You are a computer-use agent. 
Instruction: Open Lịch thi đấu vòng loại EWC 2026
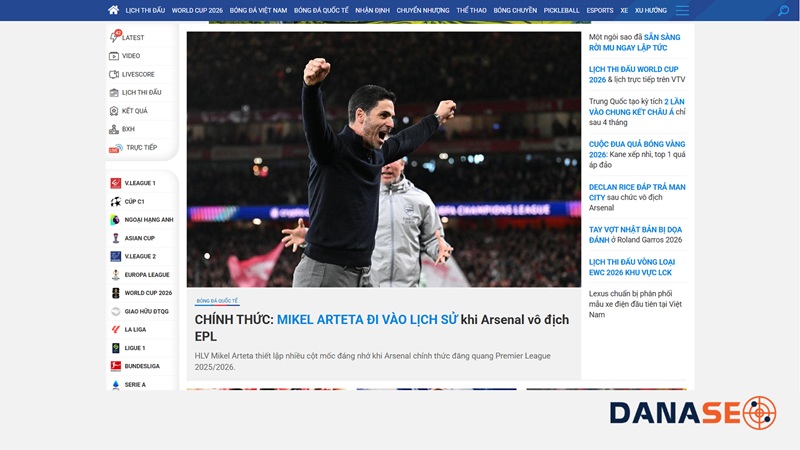pyautogui.click(x=632, y=267)
